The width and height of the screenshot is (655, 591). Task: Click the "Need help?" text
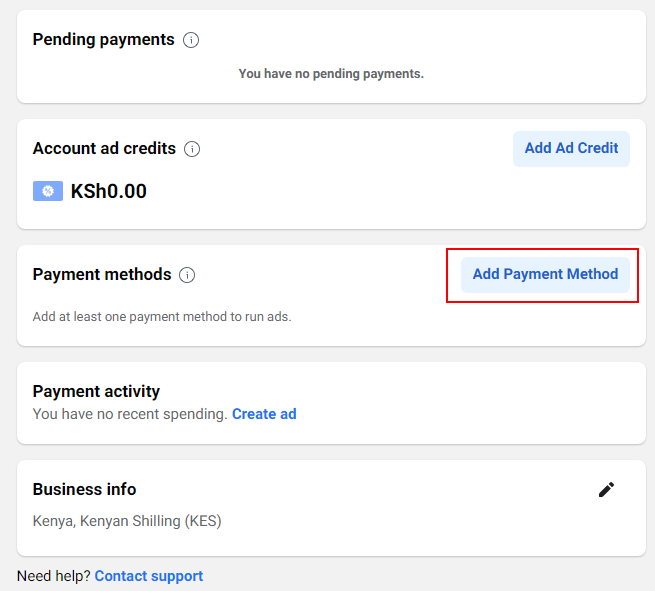(54, 576)
